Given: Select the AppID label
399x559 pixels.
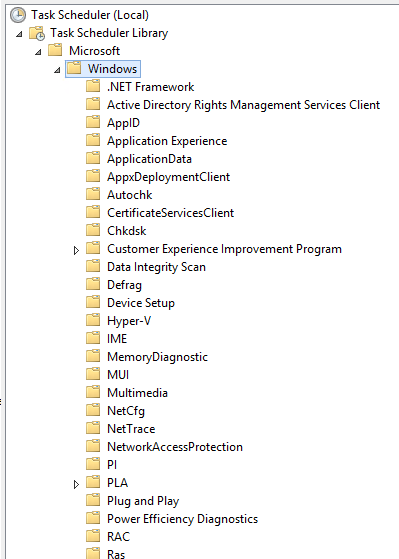Looking at the screenshot, I should pos(123,123).
